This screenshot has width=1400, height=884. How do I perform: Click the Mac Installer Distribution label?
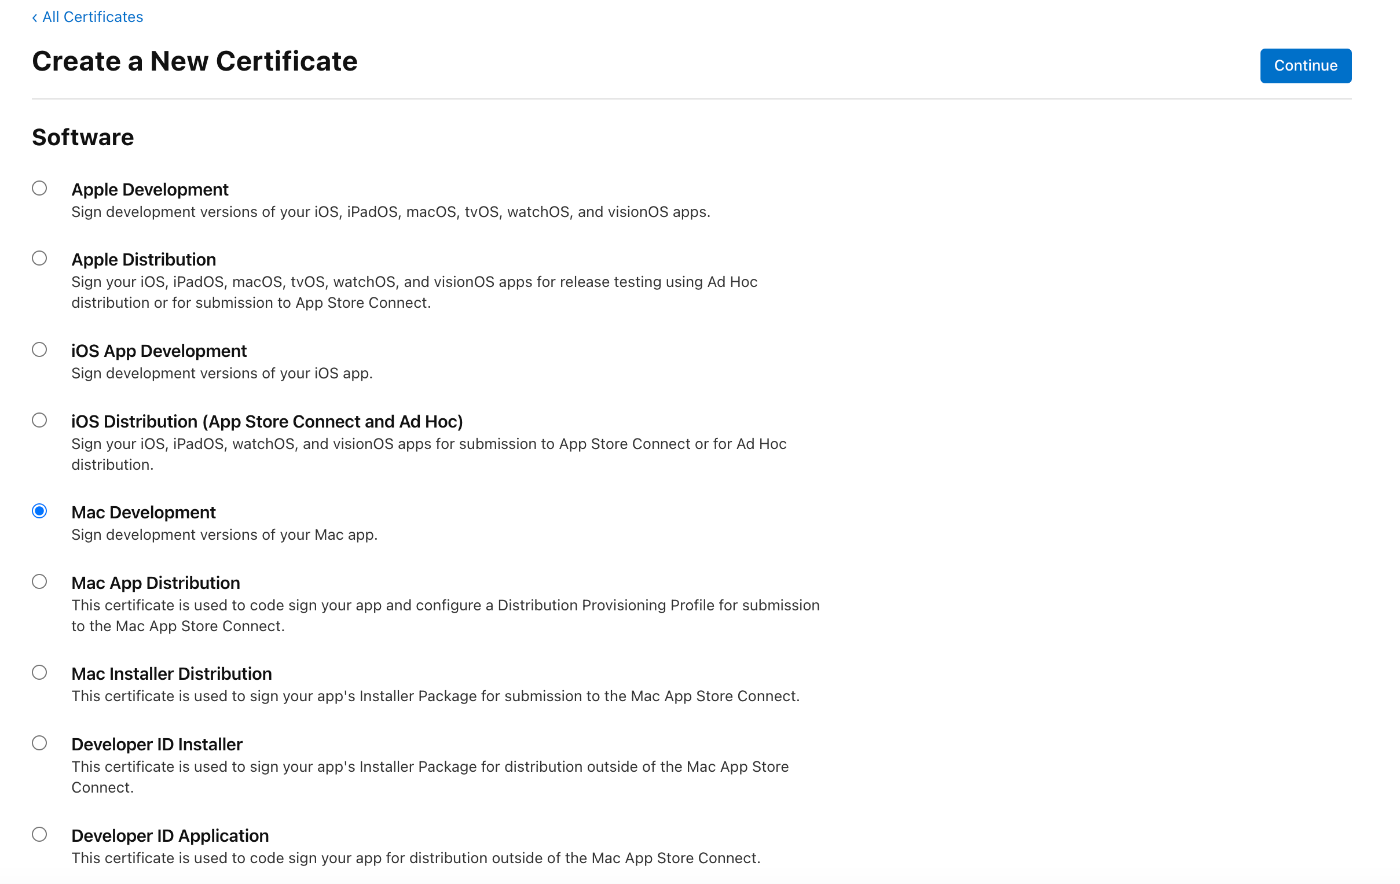click(171, 674)
